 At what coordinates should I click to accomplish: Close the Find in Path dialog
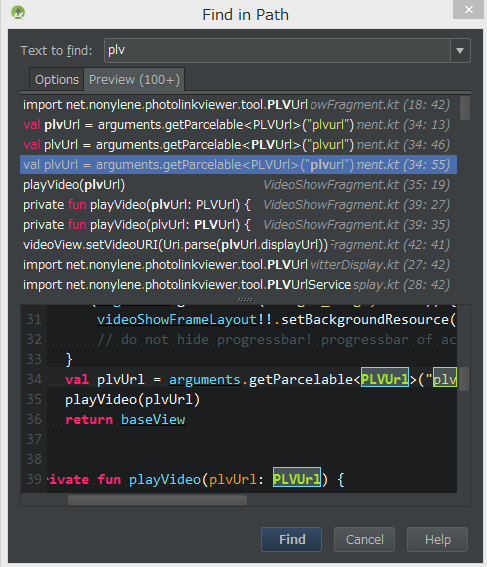(468, 9)
